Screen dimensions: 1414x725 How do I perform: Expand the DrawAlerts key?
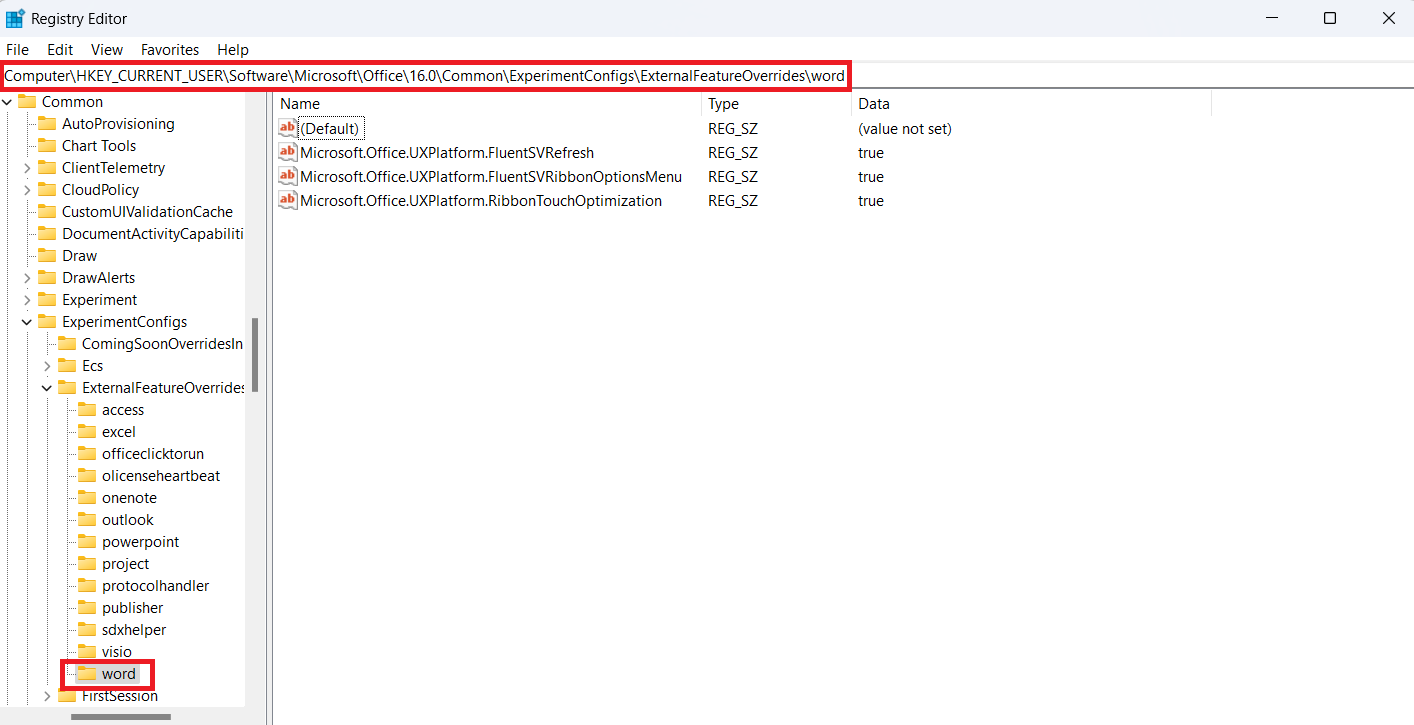point(27,278)
